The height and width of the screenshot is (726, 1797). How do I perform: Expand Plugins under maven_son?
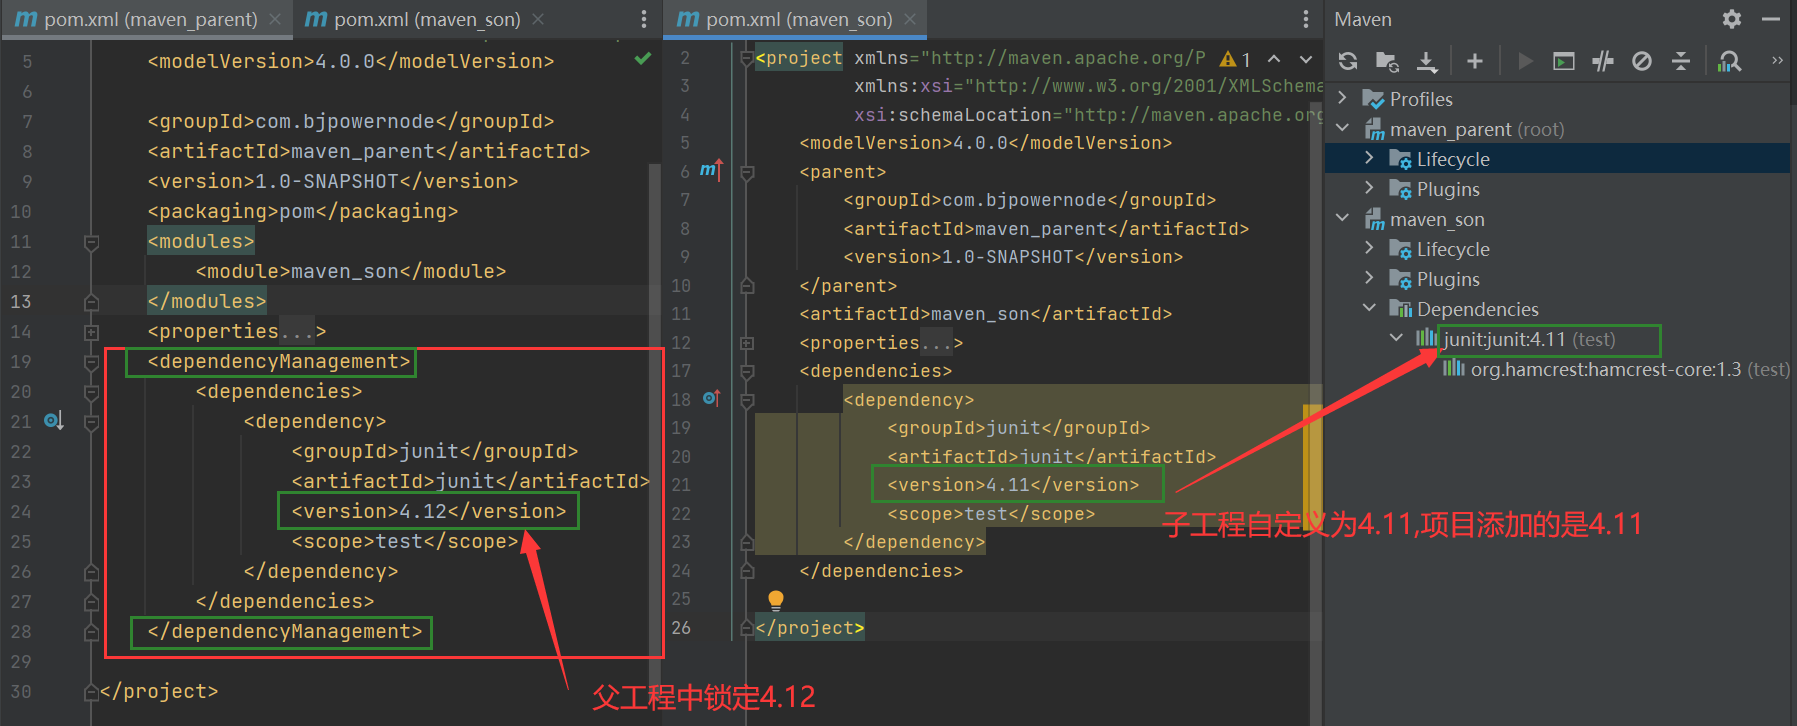[1370, 278]
